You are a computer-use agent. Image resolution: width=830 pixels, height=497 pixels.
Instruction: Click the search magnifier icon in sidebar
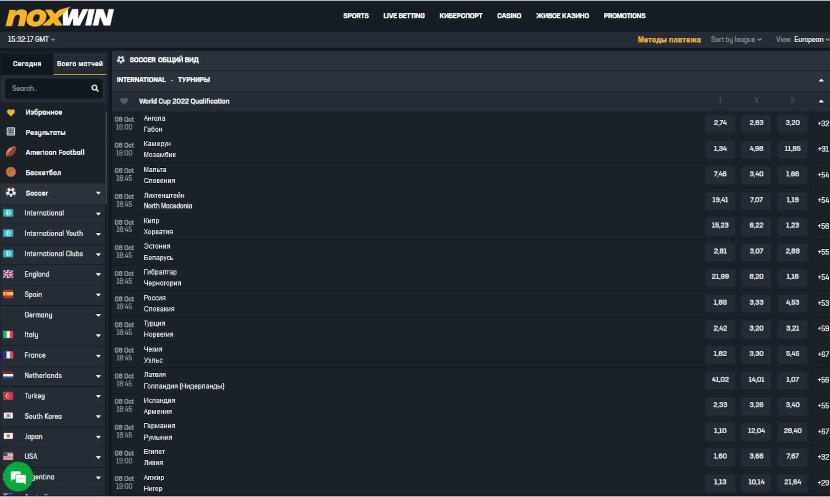point(95,88)
